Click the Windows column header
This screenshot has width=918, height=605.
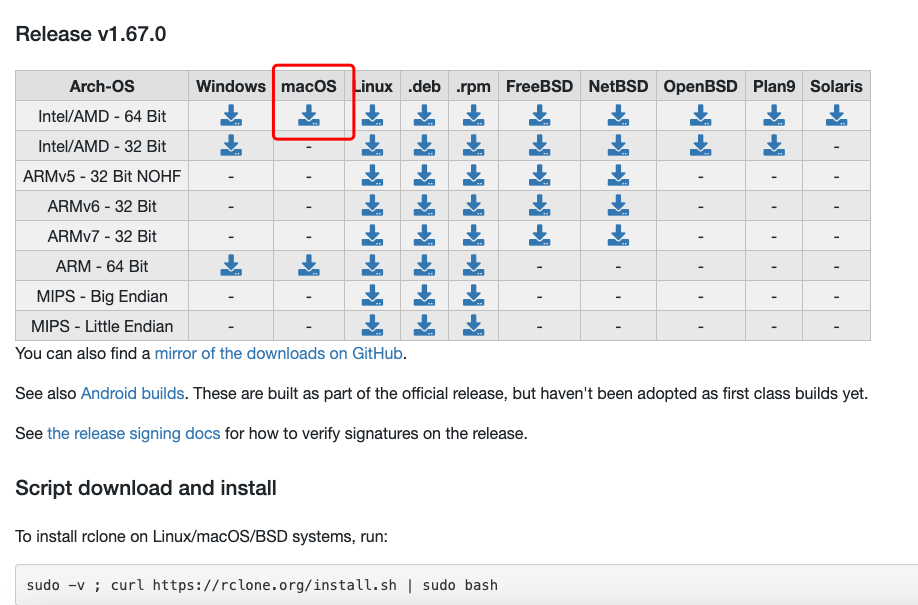pyautogui.click(x=231, y=86)
